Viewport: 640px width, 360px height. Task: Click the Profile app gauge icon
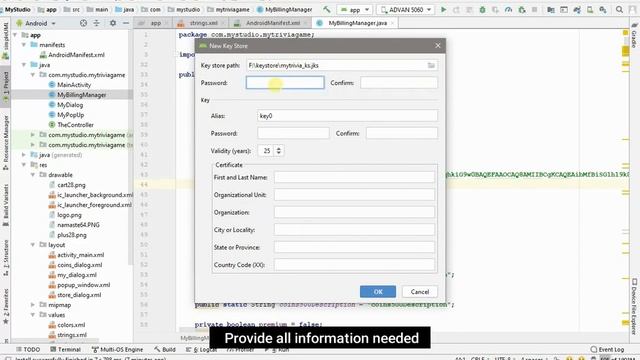pyautogui.click(x=508, y=9)
